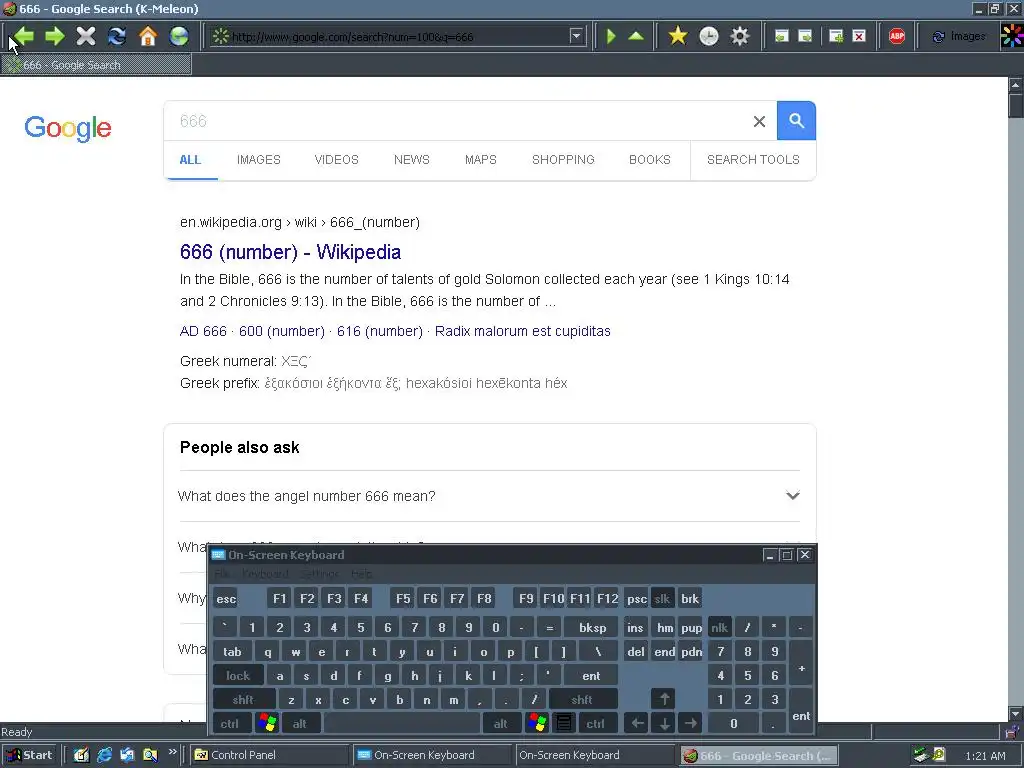Screen dimensions: 1024x768
Task: Click page scrollbar up arrow
Action: [1016, 85]
